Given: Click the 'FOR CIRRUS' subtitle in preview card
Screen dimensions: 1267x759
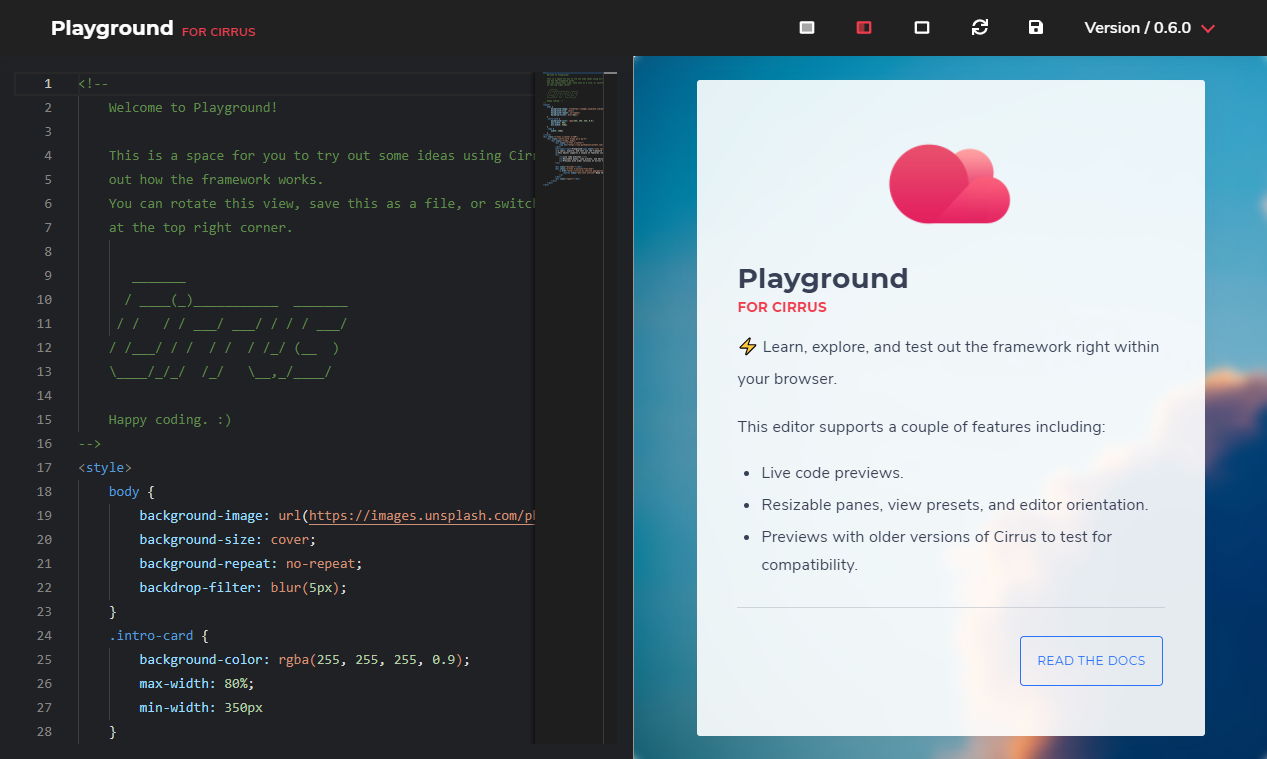Looking at the screenshot, I should [x=782, y=308].
